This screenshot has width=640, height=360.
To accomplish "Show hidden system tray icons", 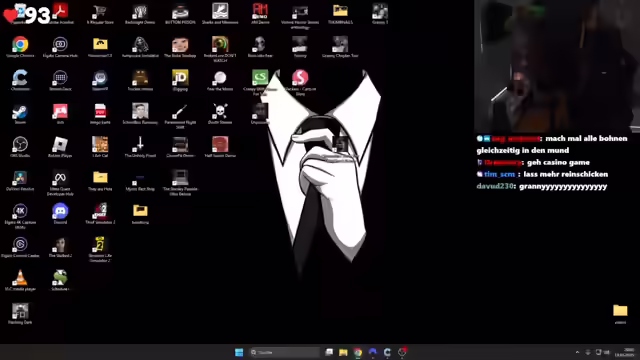I will click(x=577, y=352).
